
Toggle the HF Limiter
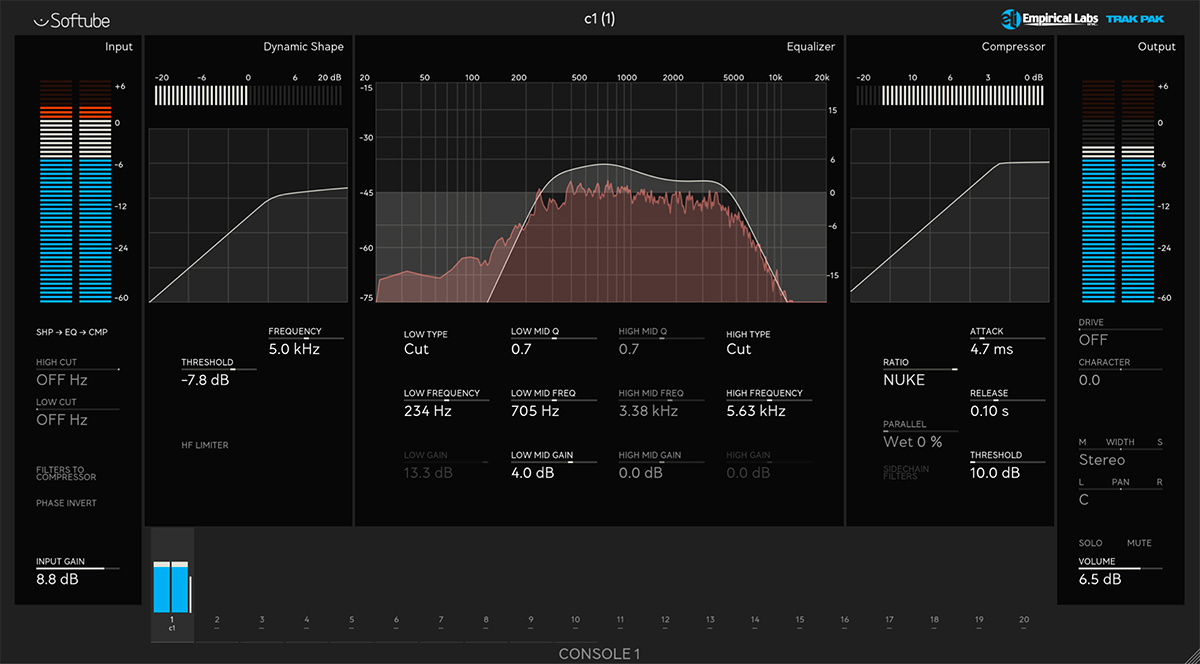coord(204,445)
